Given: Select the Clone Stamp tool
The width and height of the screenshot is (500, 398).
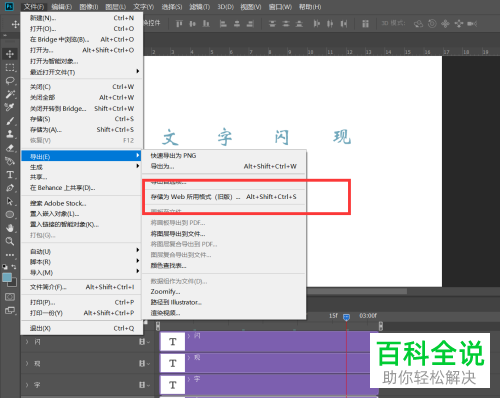Looking at the screenshot, I should coord(10,134).
